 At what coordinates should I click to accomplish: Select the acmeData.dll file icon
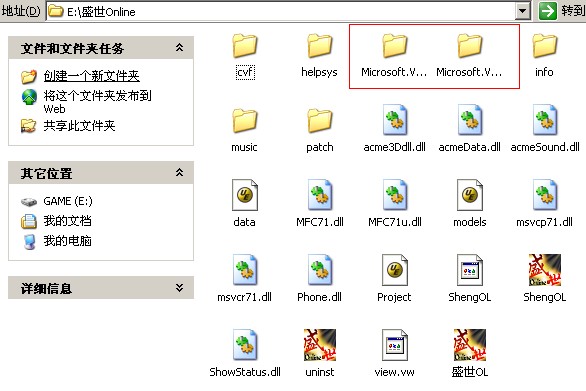470,120
